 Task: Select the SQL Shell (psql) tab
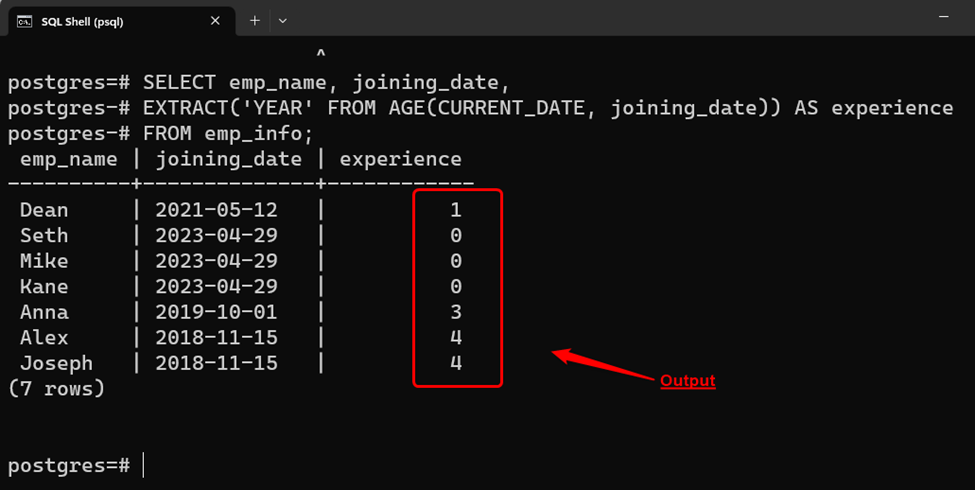pyautogui.click(x=121, y=21)
